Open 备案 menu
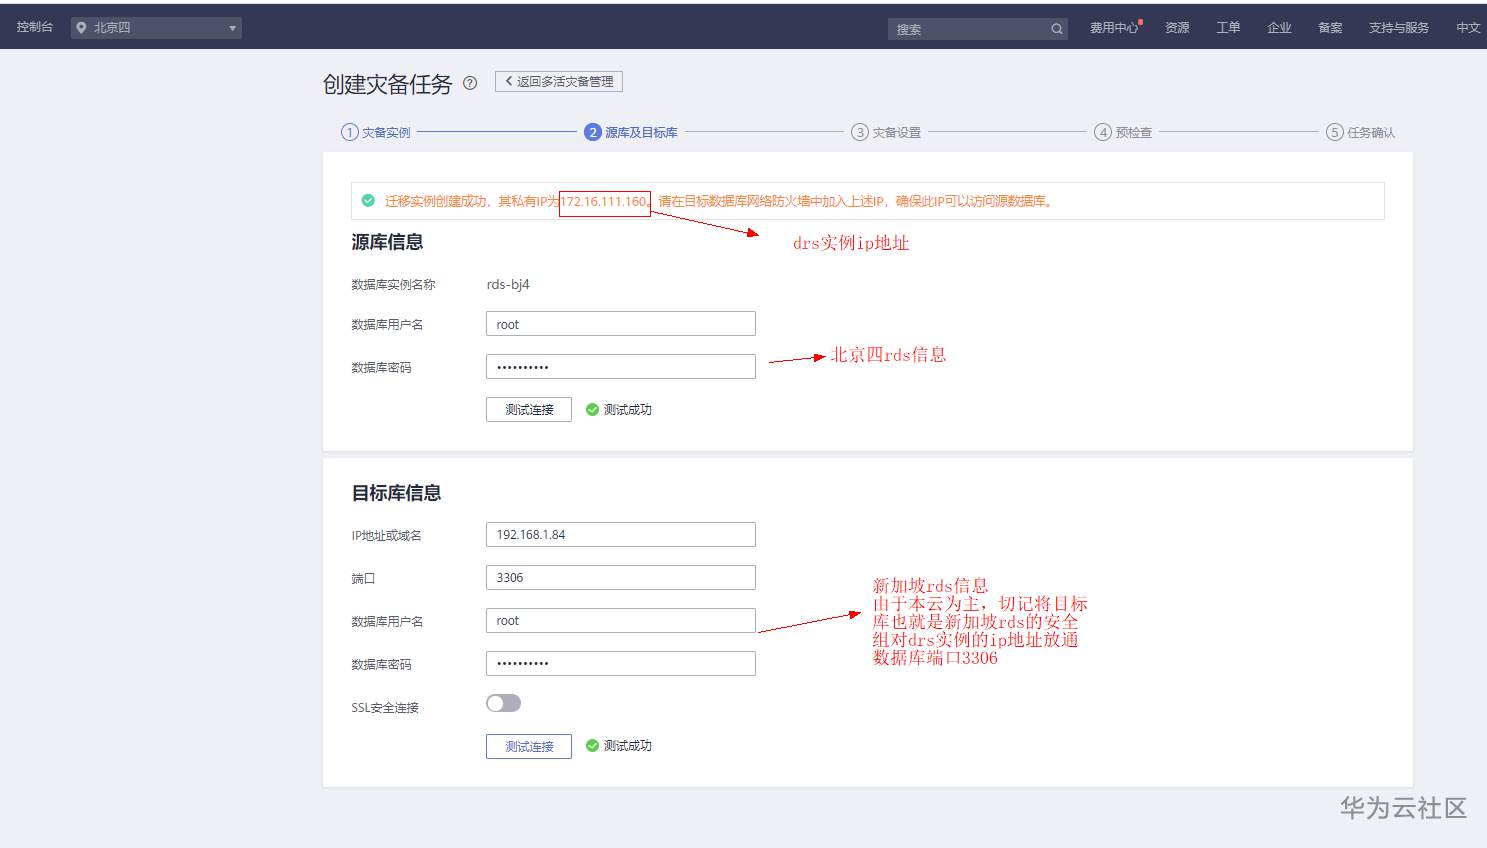 pyautogui.click(x=1330, y=28)
